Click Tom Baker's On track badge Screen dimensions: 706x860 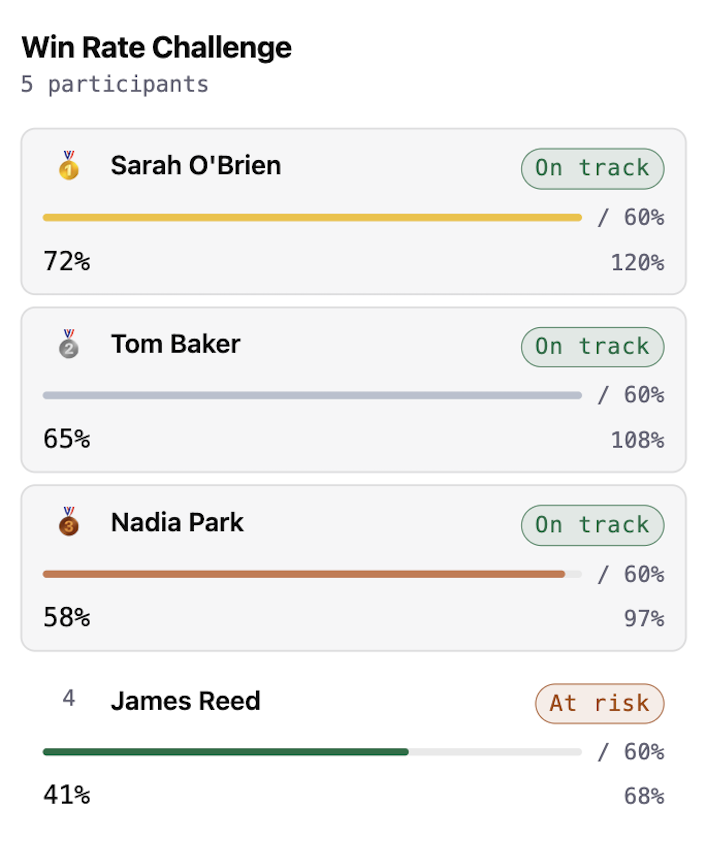592,346
